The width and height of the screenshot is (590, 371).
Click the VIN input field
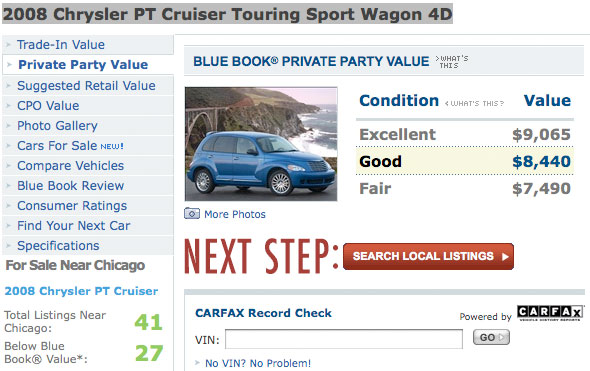(344, 339)
